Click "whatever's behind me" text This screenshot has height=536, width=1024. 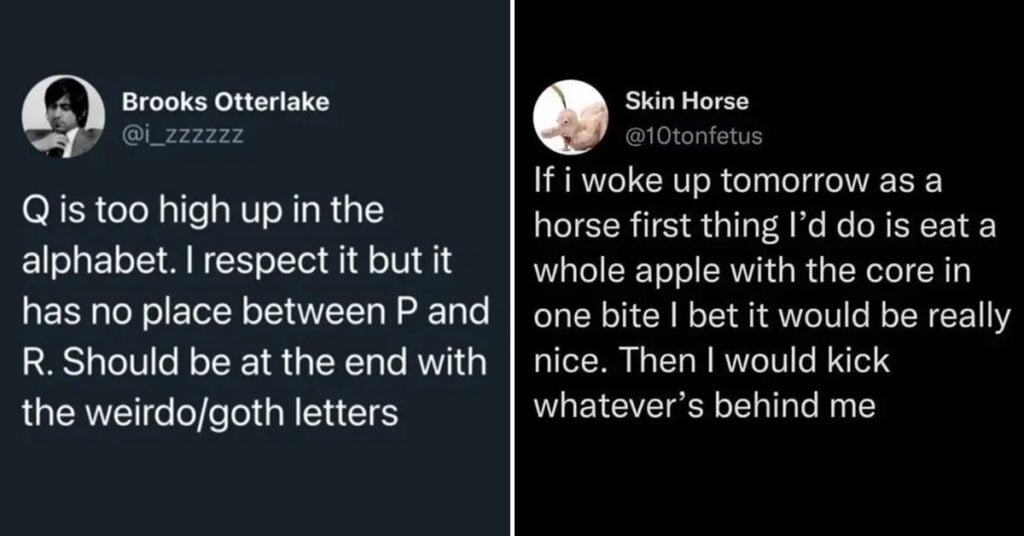(x=706, y=405)
